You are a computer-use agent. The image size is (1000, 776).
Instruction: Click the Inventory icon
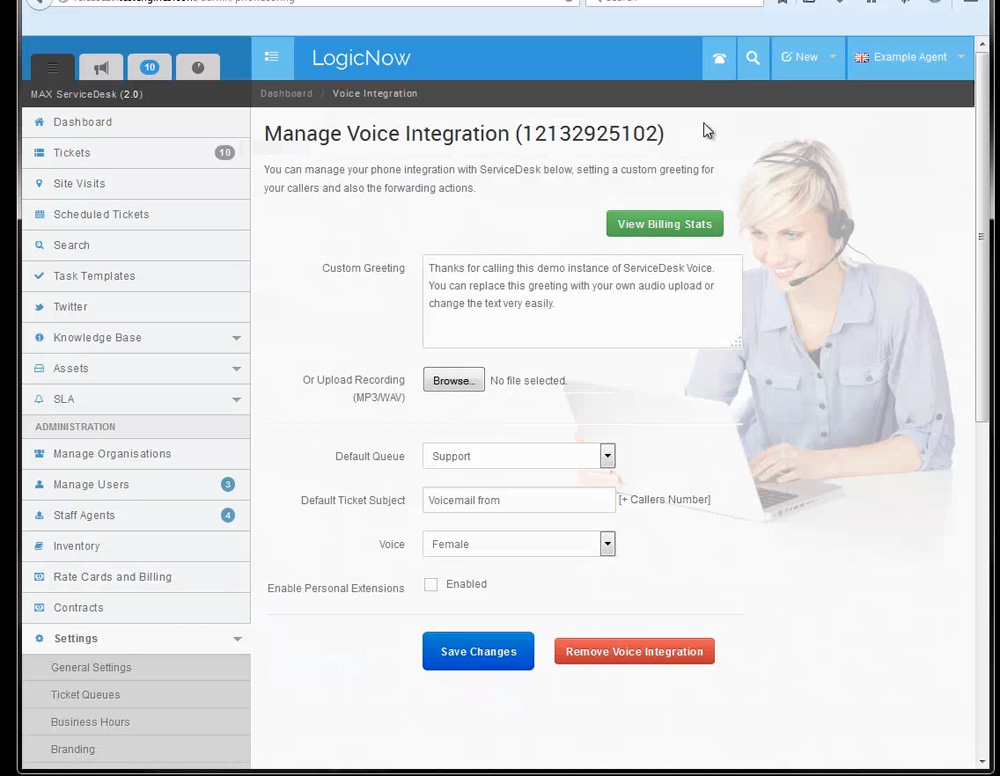tap(40, 546)
